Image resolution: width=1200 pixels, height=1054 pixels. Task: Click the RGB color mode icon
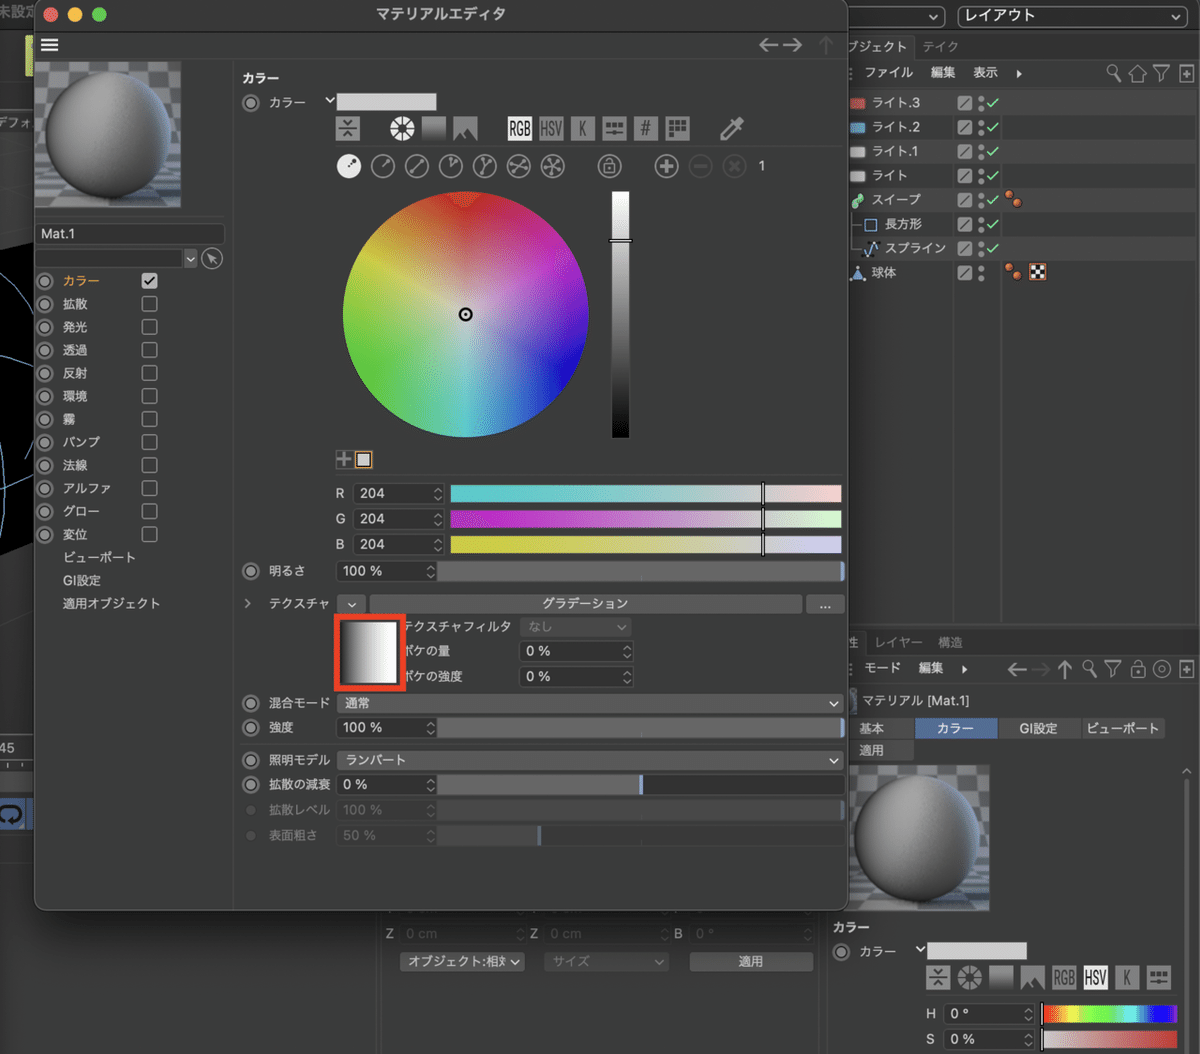click(519, 128)
